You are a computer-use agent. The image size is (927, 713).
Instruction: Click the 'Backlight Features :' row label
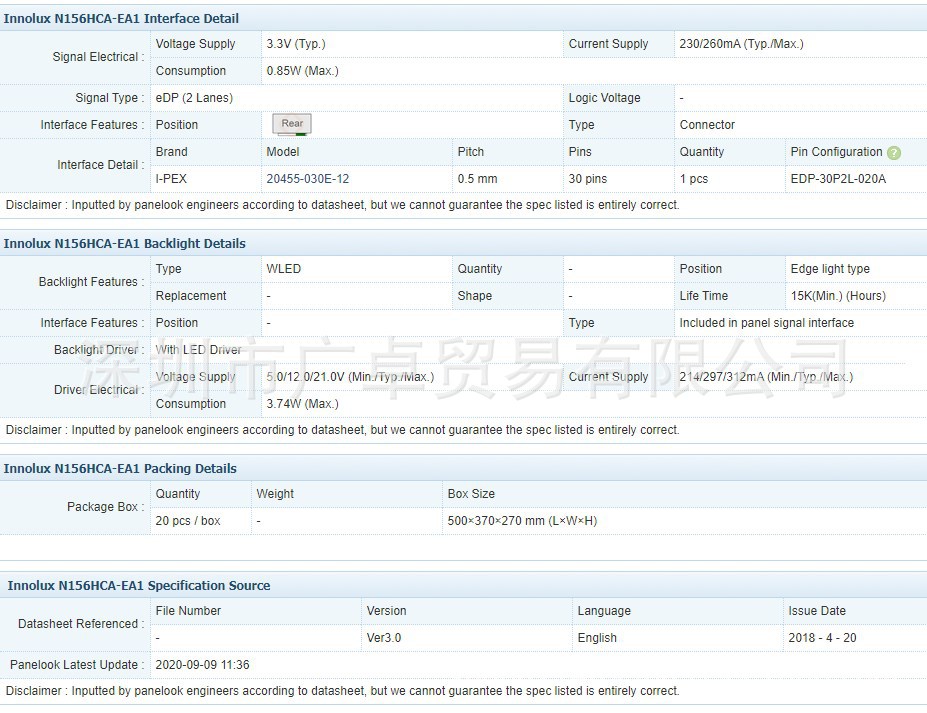[x=92, y=282]
